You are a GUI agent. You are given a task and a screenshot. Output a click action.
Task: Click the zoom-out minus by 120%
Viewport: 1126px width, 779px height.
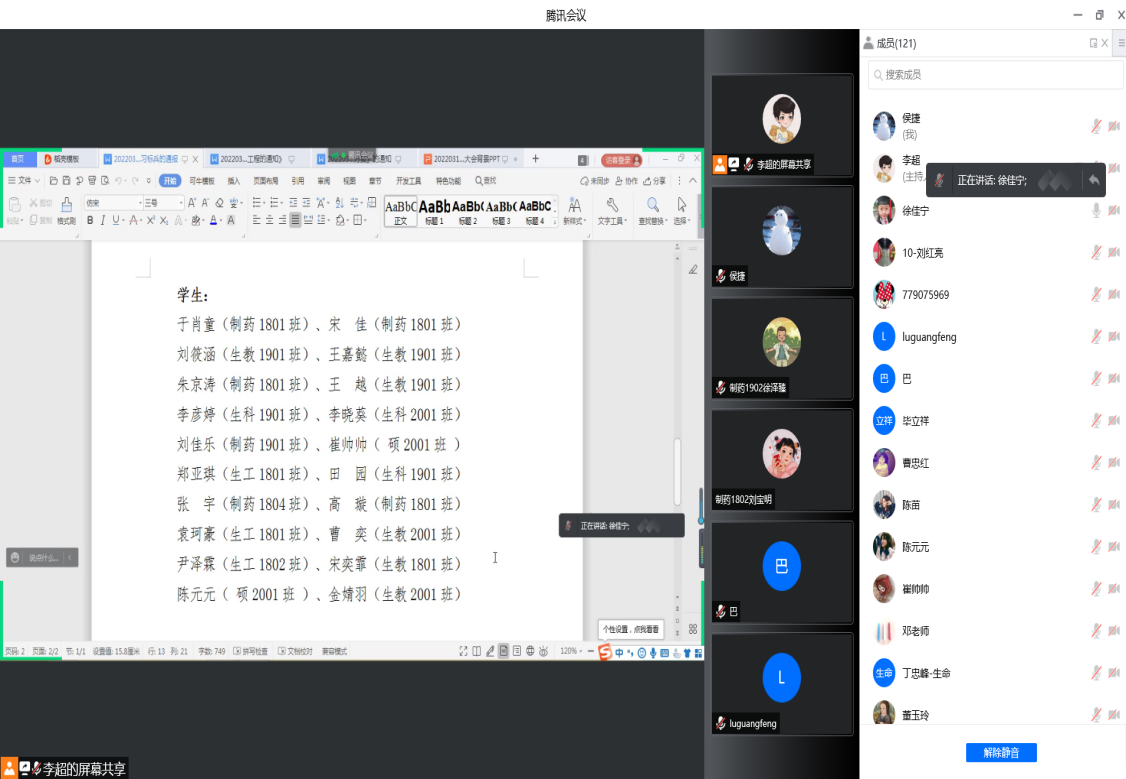point(590,651)
